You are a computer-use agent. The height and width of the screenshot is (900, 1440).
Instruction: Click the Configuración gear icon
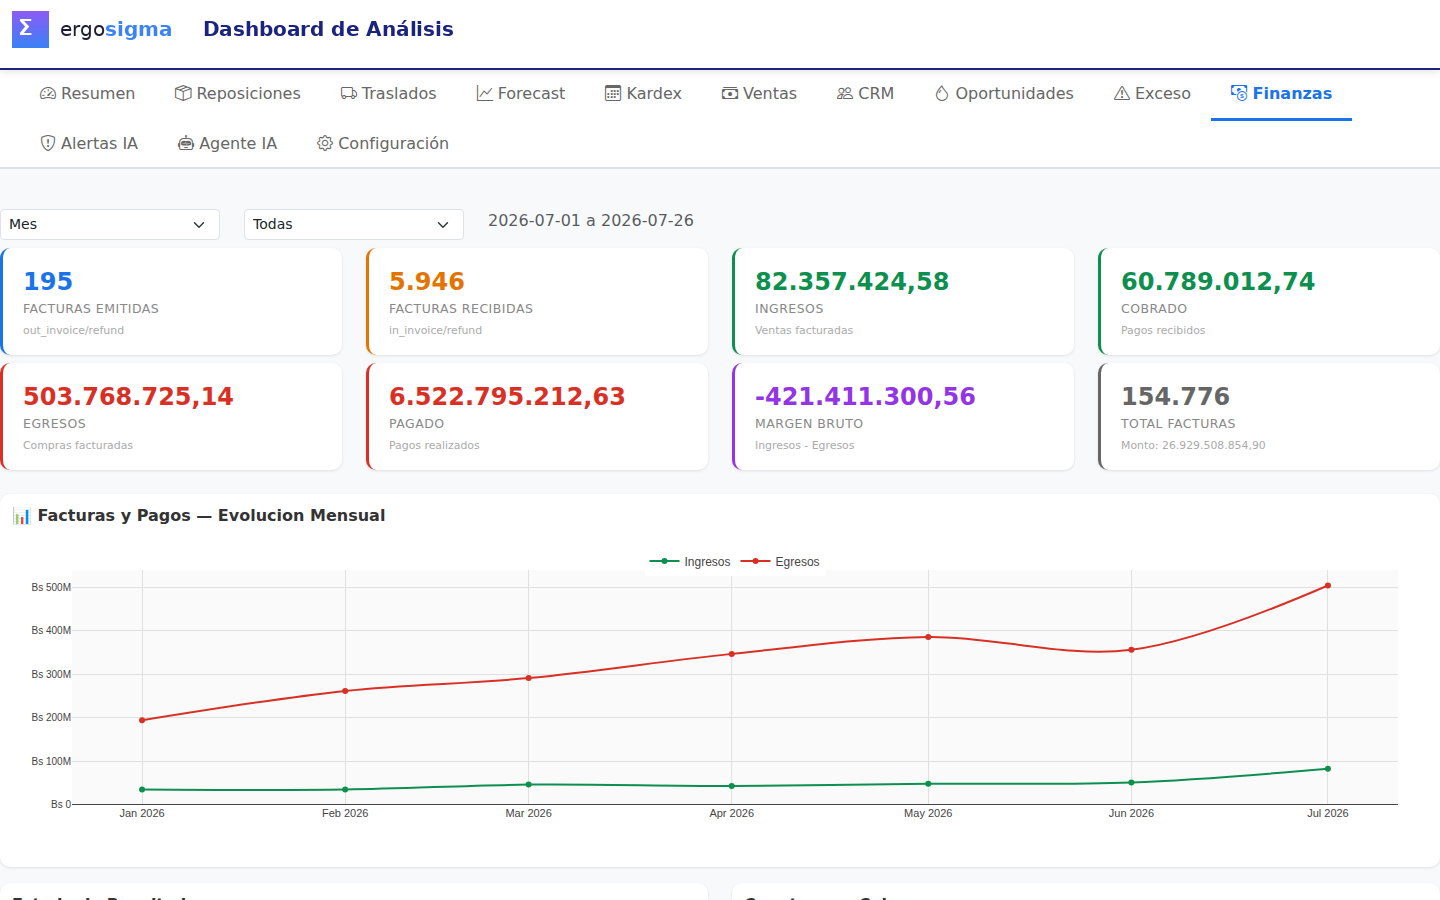(x=325, y=143)
